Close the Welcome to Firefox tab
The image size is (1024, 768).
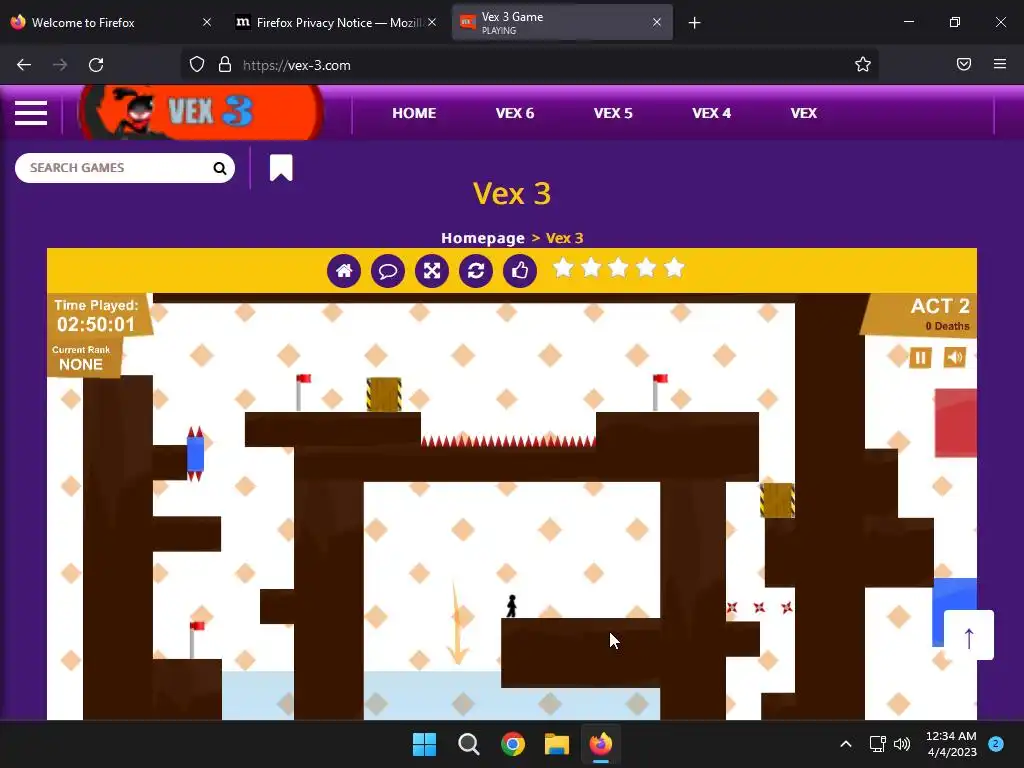(207, 22)
